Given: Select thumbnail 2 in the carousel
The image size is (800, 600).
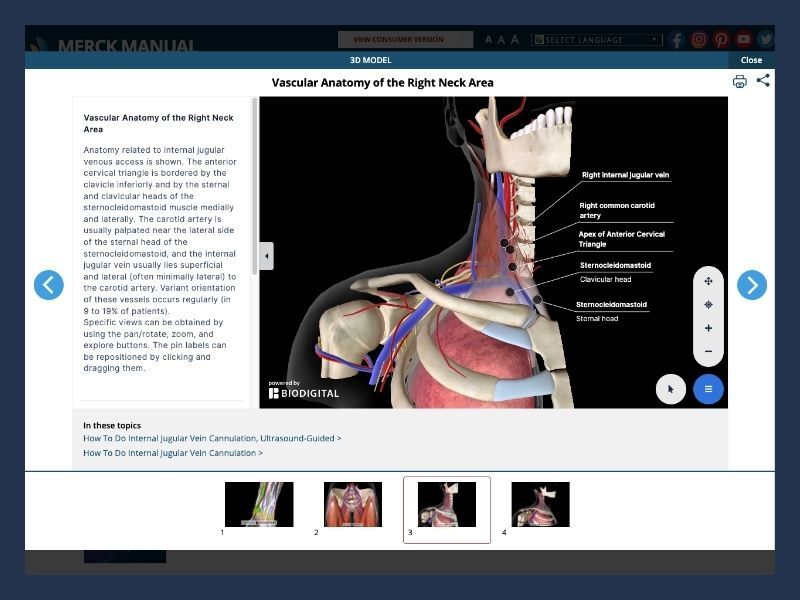Looking at the screenshot, I should 352,504.
